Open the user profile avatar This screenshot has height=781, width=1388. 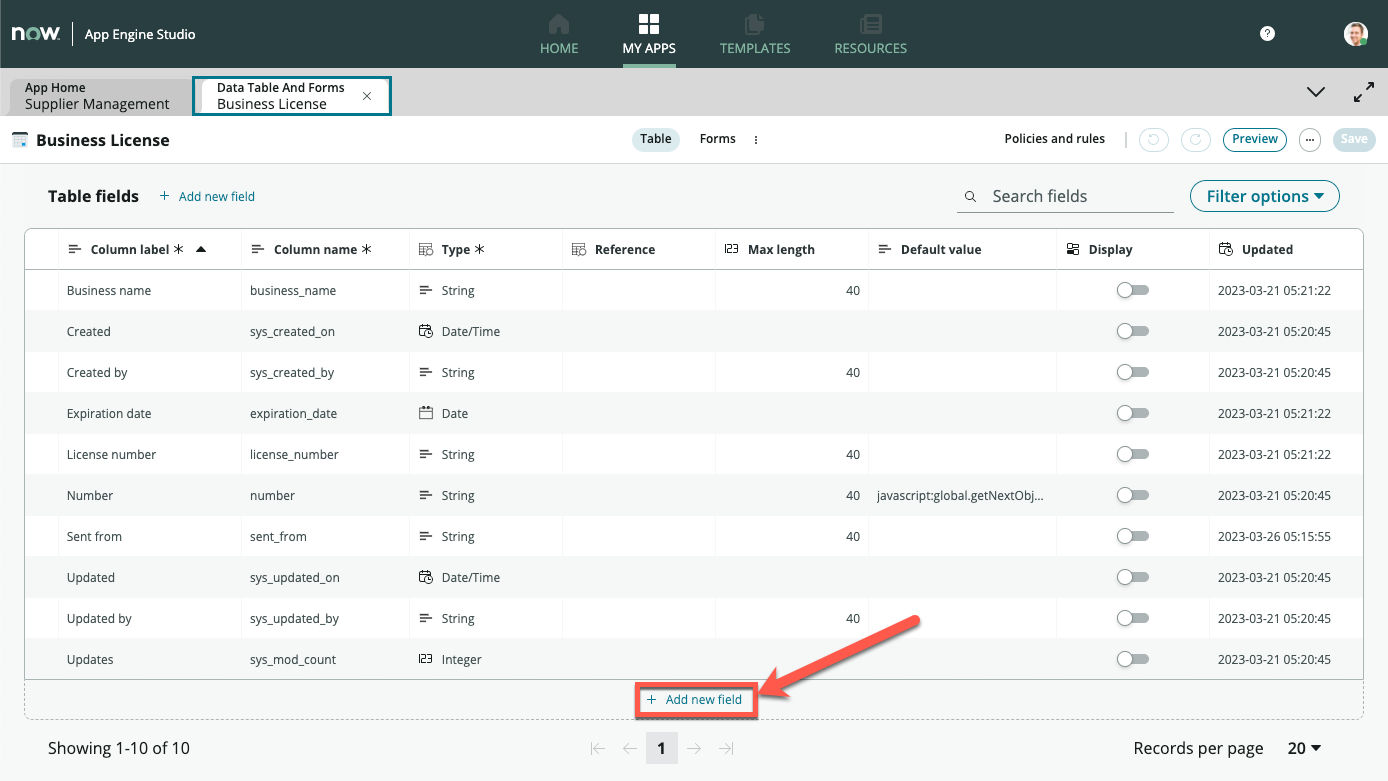[1355, 33]
